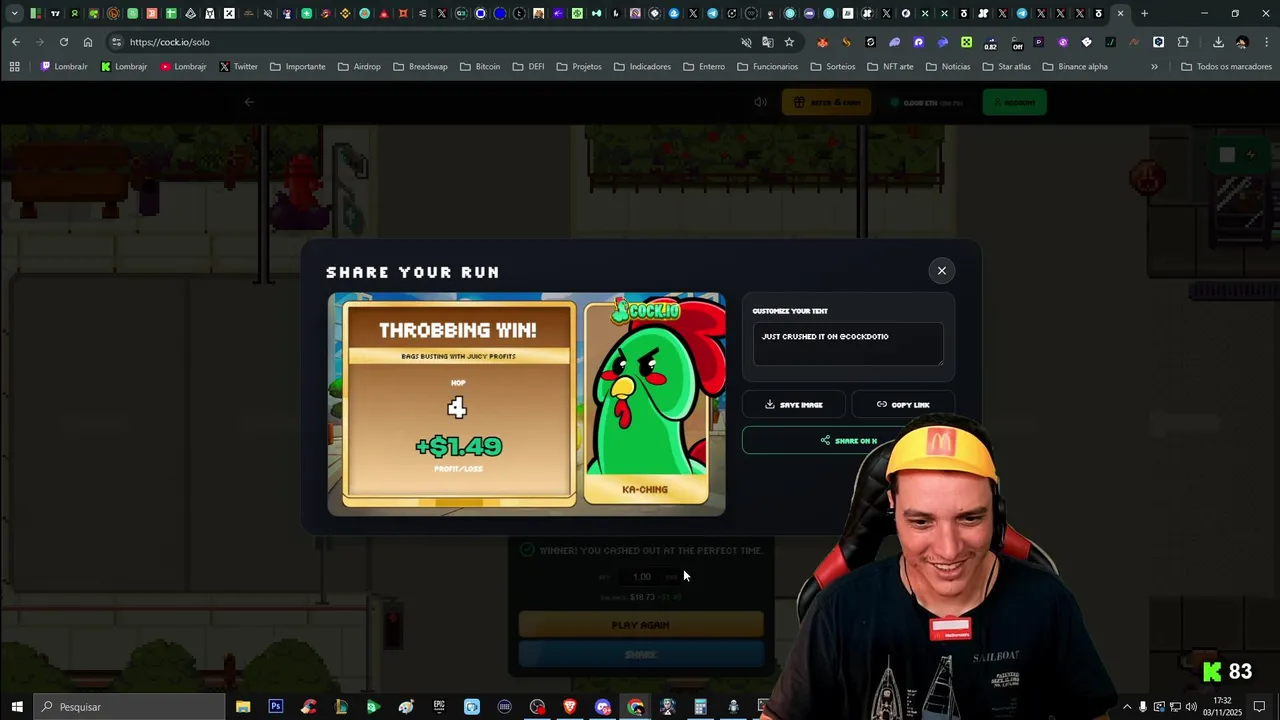Open the Breadswap bookmark folder
The height and width of the screenshot is (720, 1280).
420,67
